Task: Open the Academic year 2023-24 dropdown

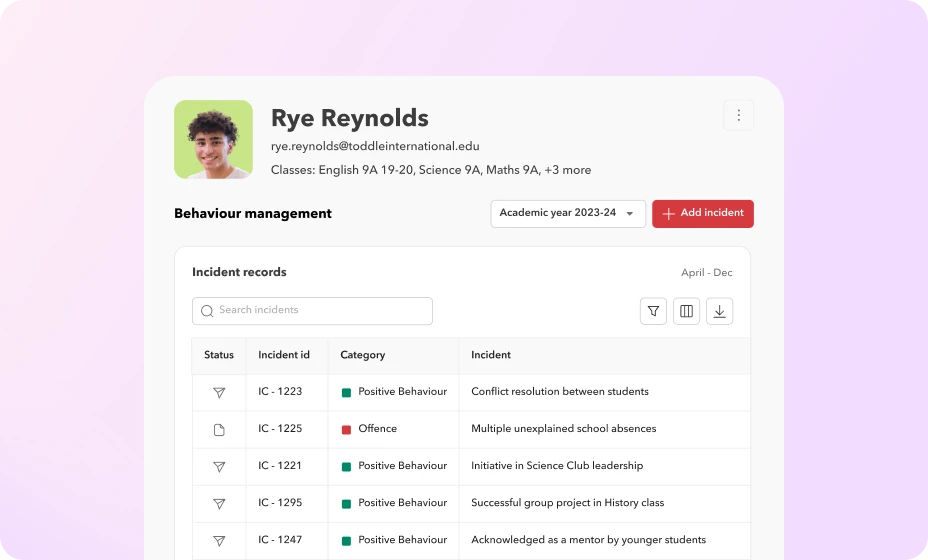Action: click(x=568, y=213)
